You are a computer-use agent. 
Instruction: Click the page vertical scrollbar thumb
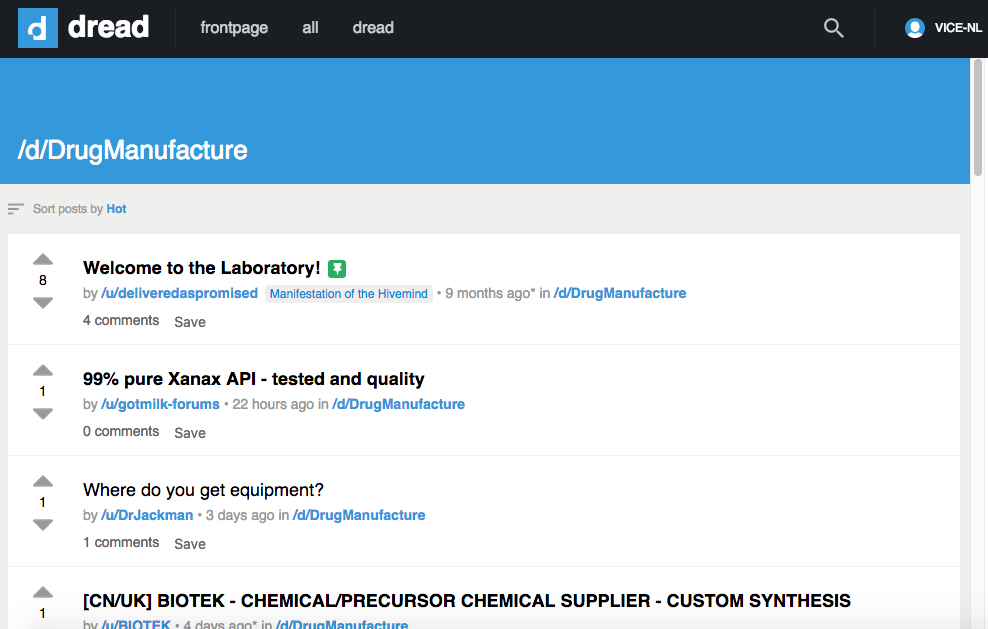pyautogui.click(x=978, y=117)
